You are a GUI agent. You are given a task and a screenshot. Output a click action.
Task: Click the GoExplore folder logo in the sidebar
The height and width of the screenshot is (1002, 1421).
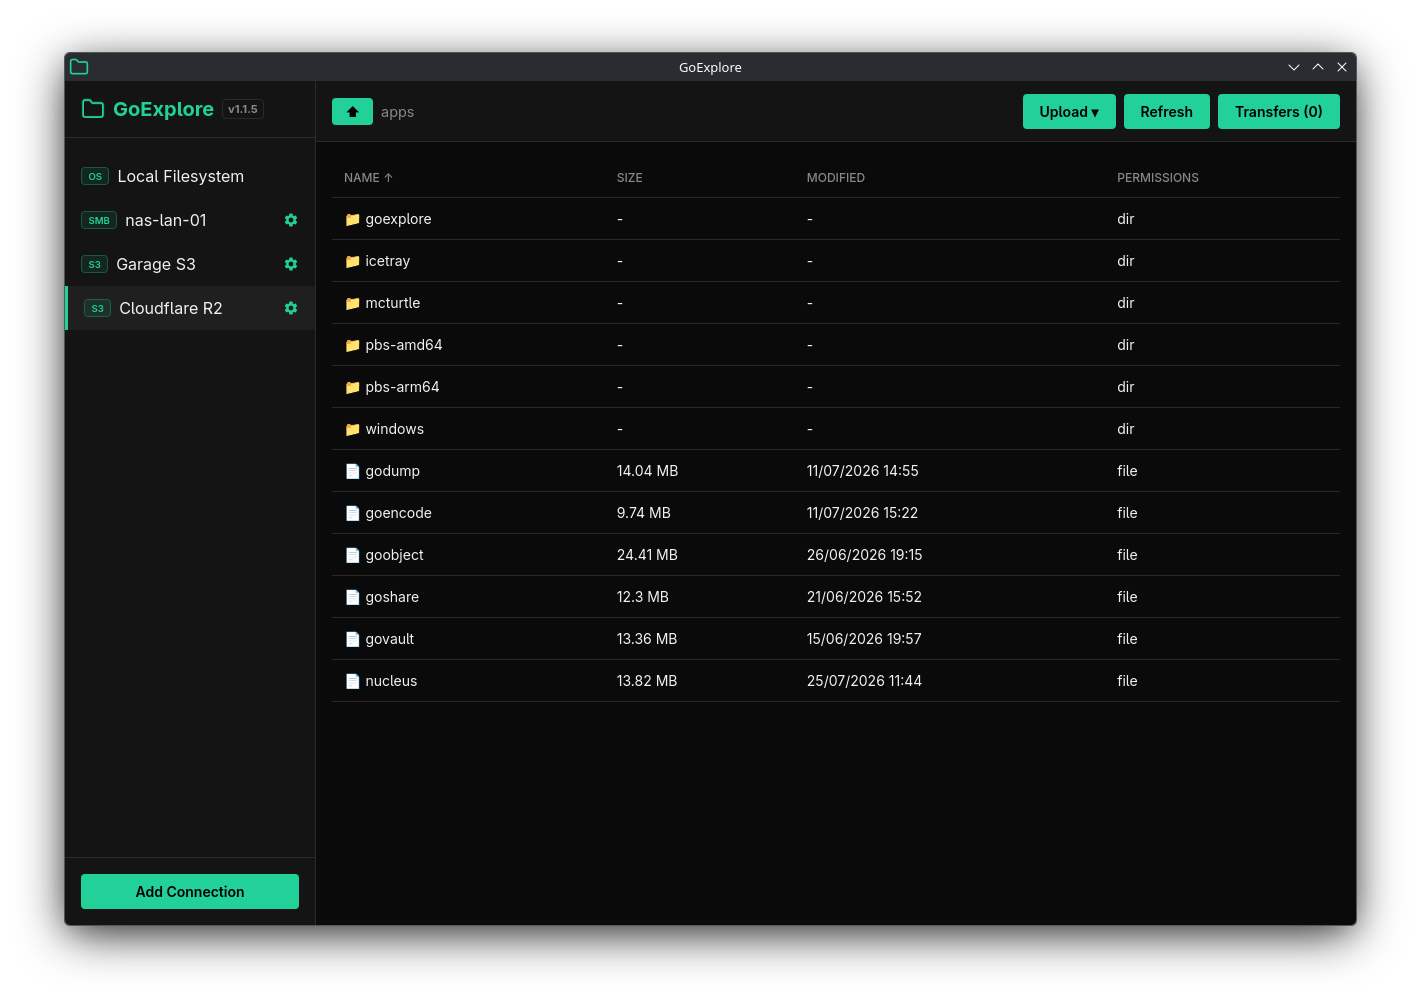(x=93, y=109)
